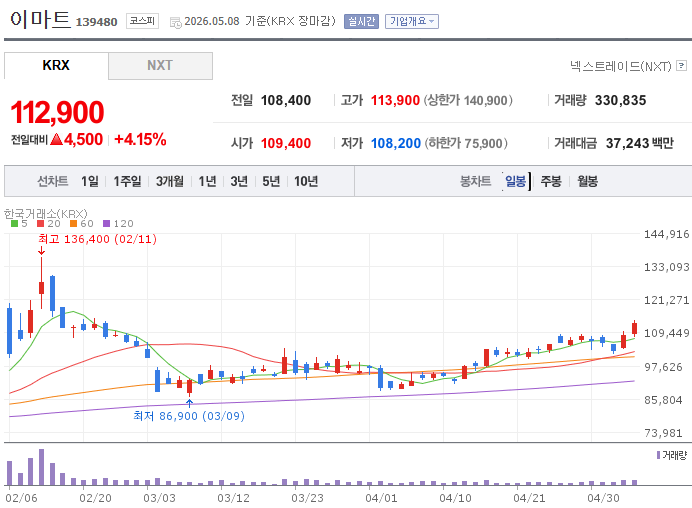The height and width of the screenshot is (508, 692).
Task: Select the 1주일 line chart period
Action: coord(127,181)
